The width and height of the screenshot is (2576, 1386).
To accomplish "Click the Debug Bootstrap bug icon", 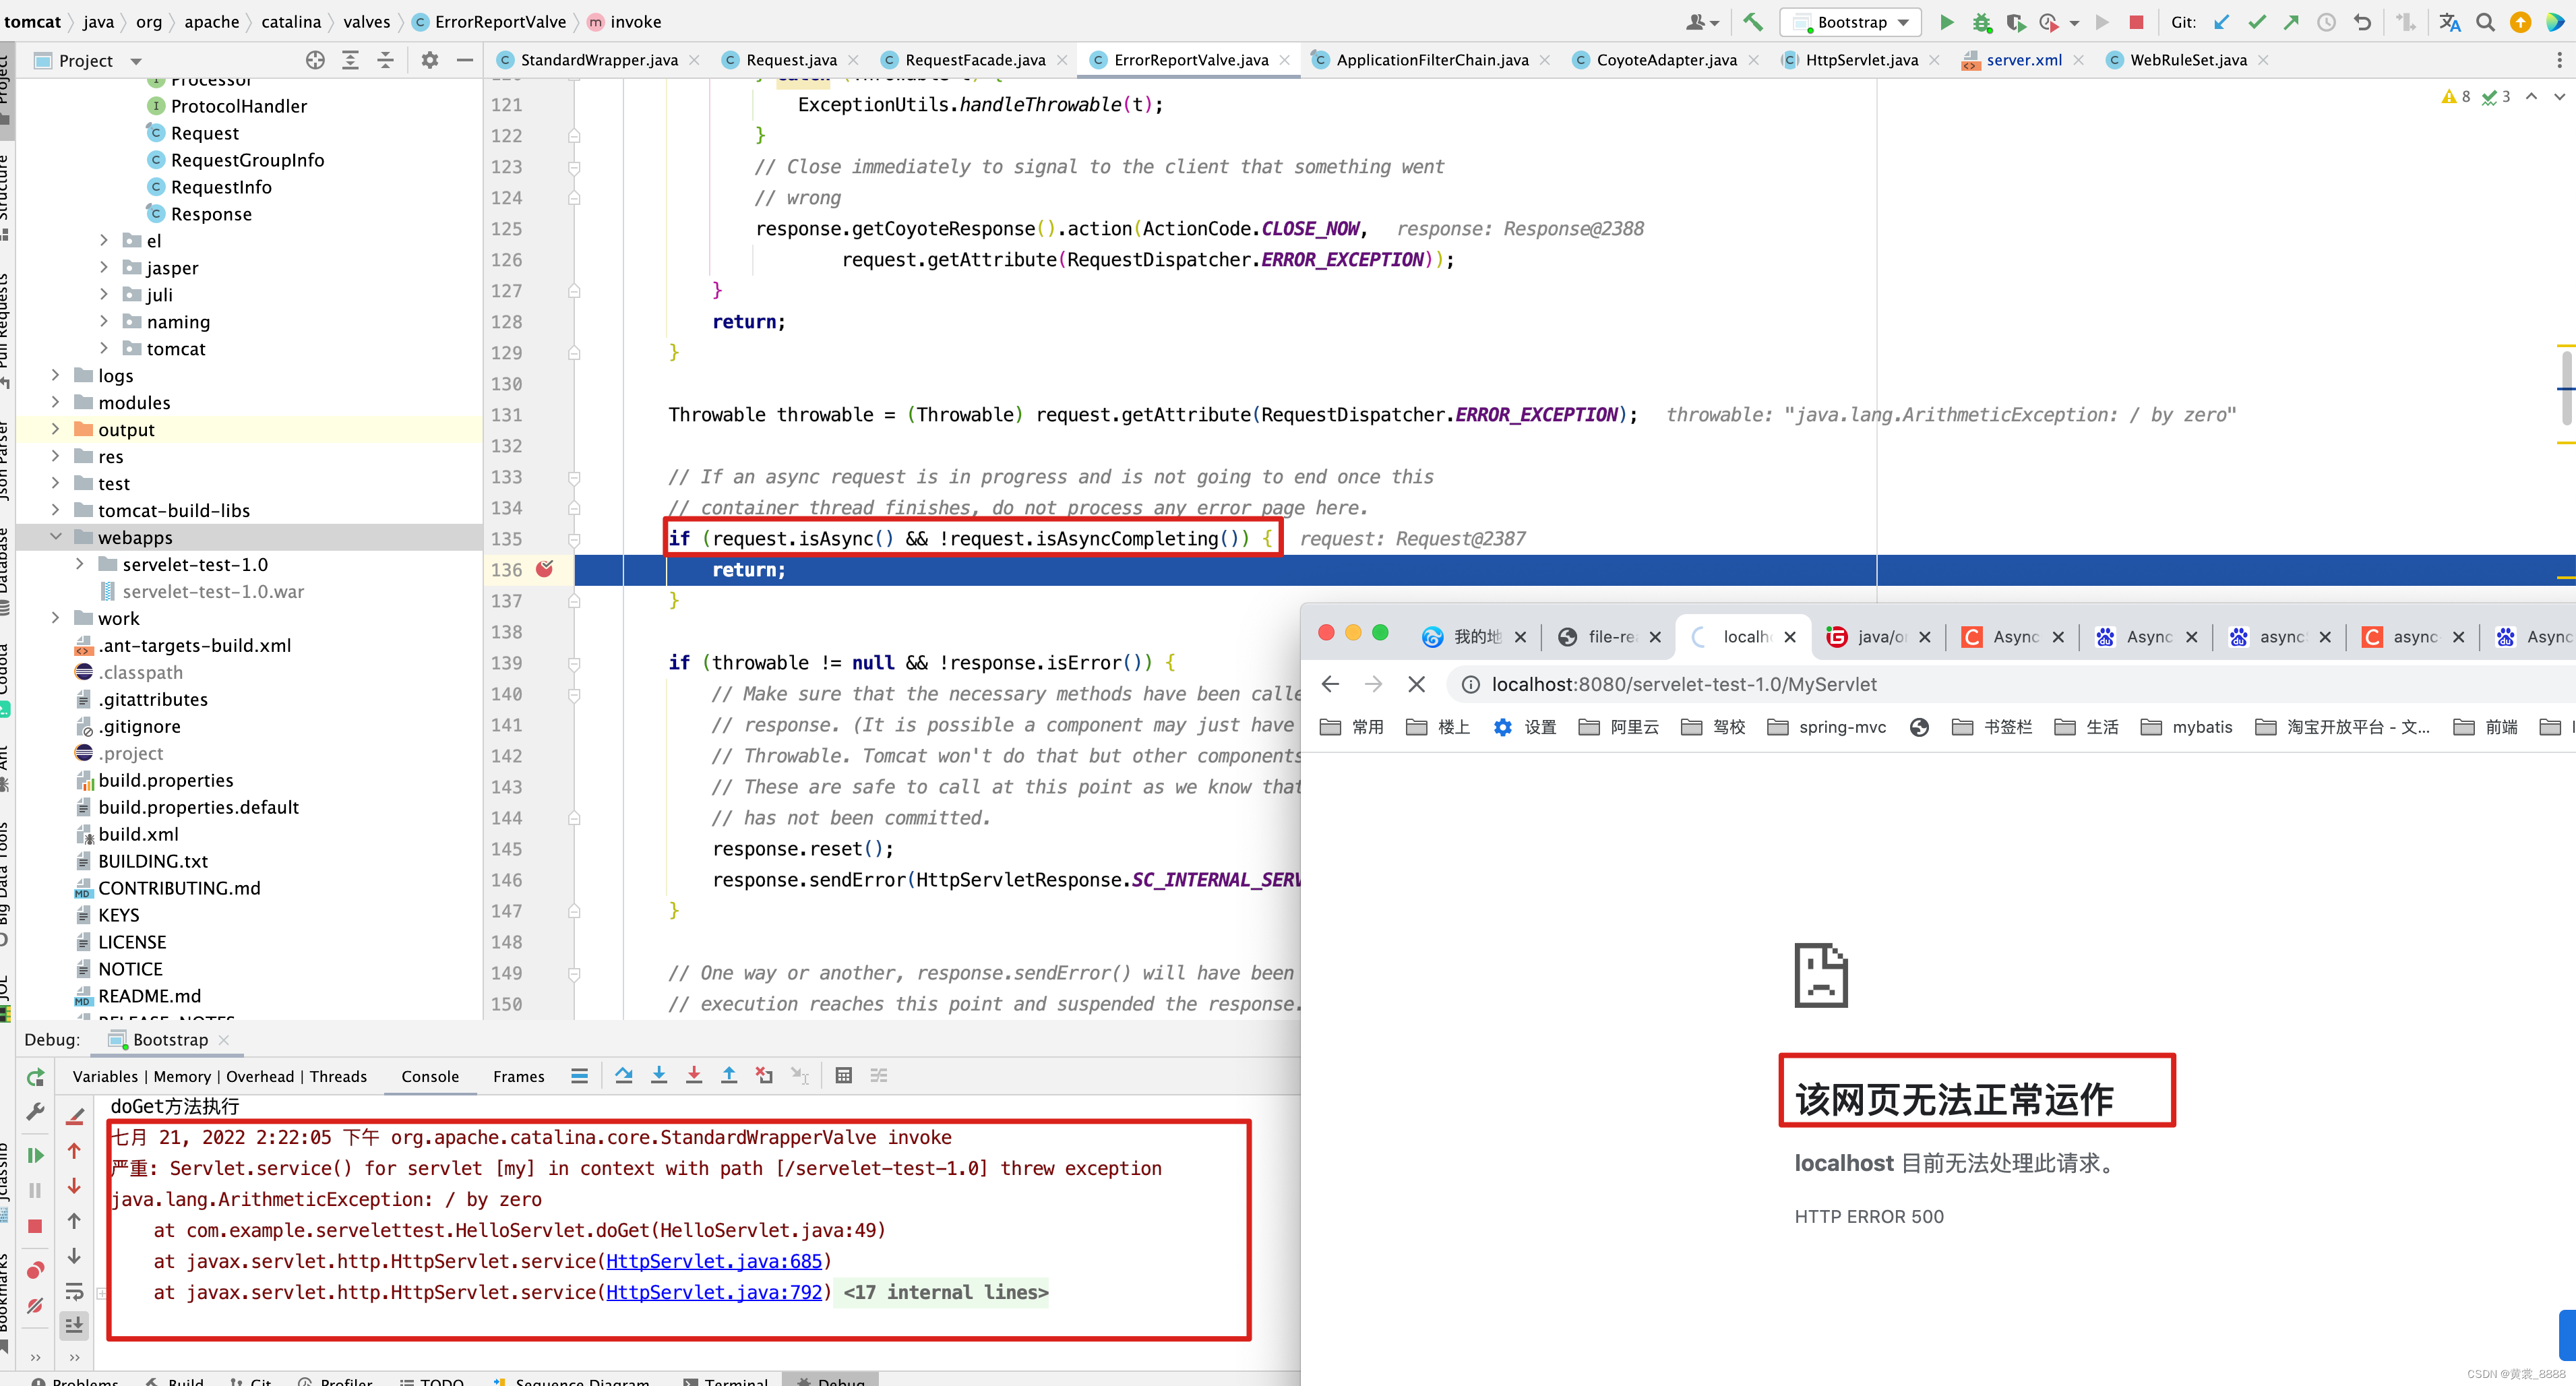I will 1981,22.
